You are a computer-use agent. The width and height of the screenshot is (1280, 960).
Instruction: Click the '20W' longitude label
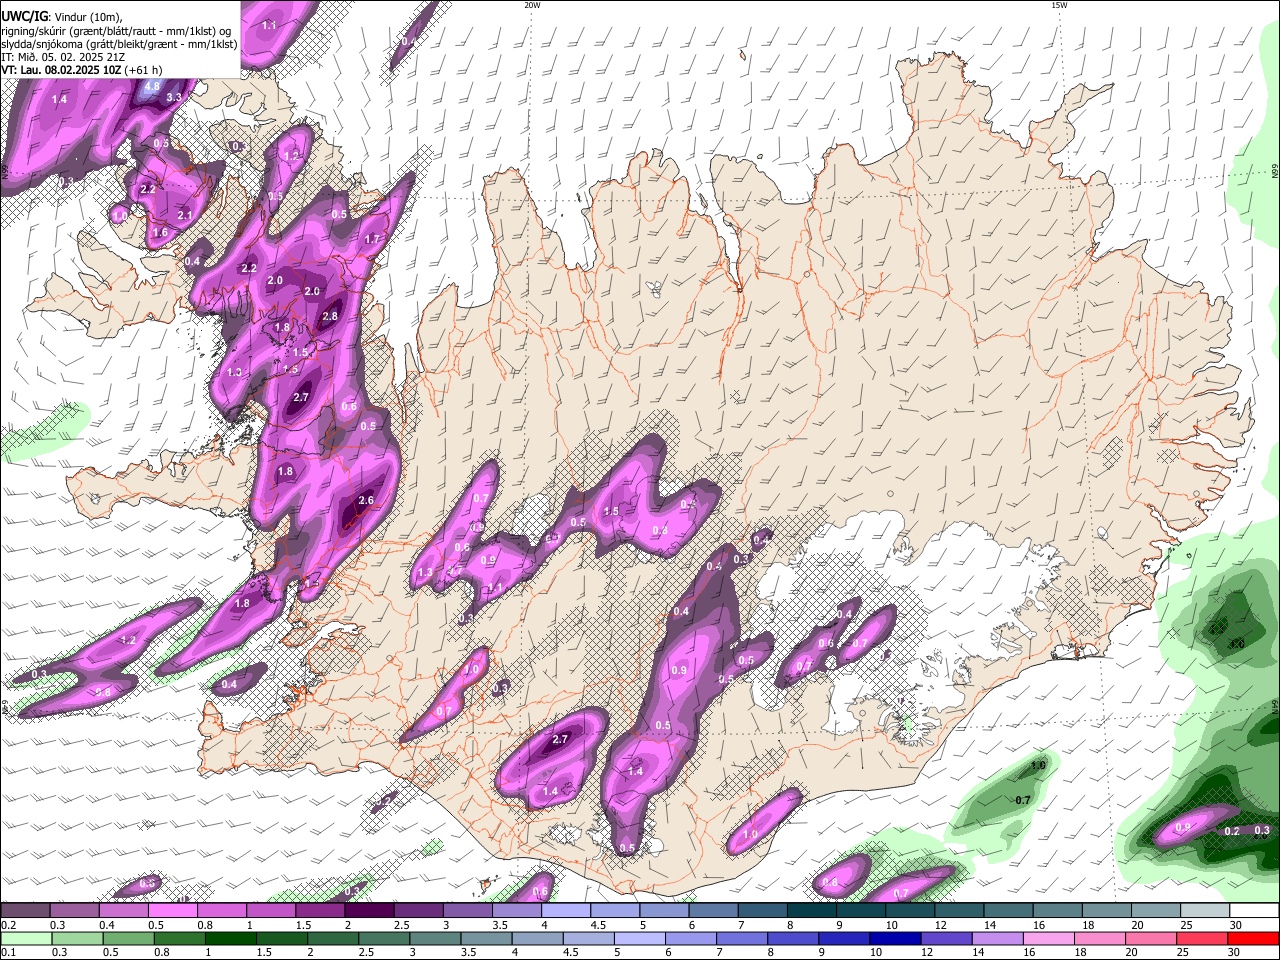click(x=532, y=5)
